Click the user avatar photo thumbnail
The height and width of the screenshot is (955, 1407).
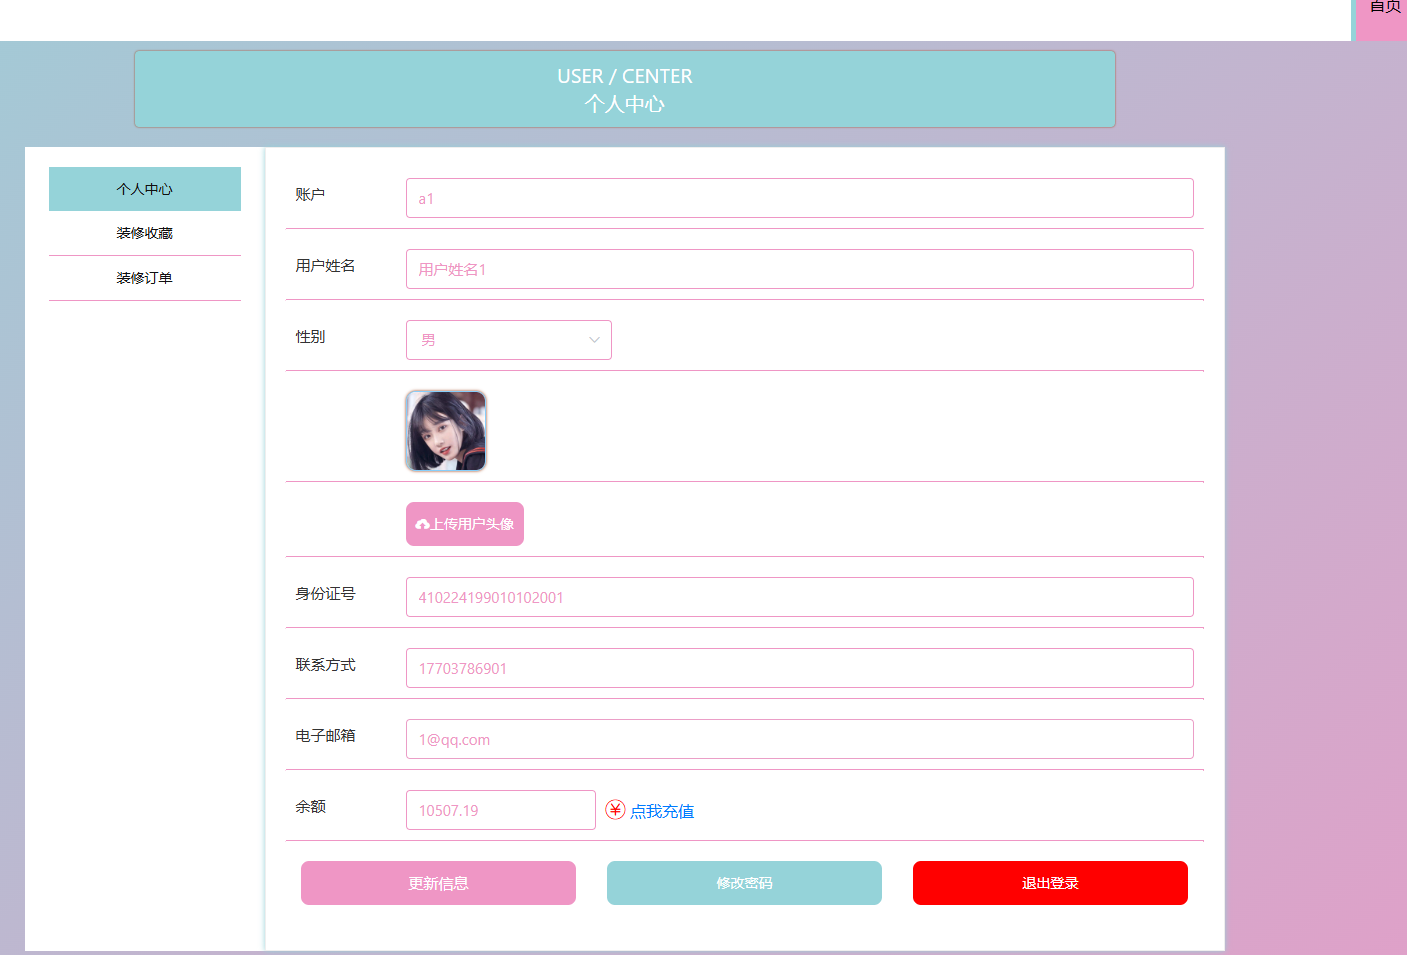[x=446, y=431]
